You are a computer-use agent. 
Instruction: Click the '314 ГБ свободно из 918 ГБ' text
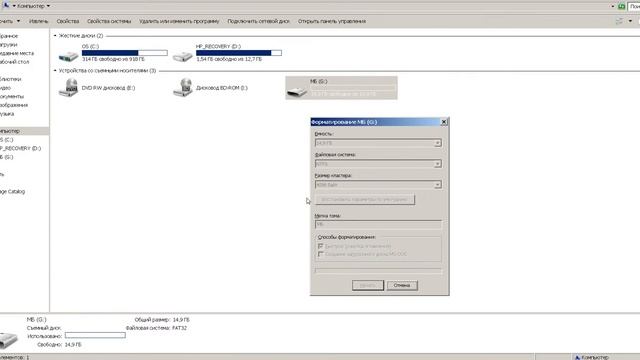point(113,59)
